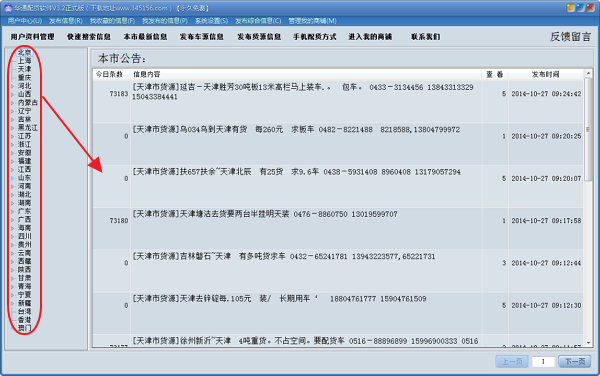The width and height of the screenshot is (600, 376).
Task: Expand the 山东 tree node arrow
Action: (12, 178)
